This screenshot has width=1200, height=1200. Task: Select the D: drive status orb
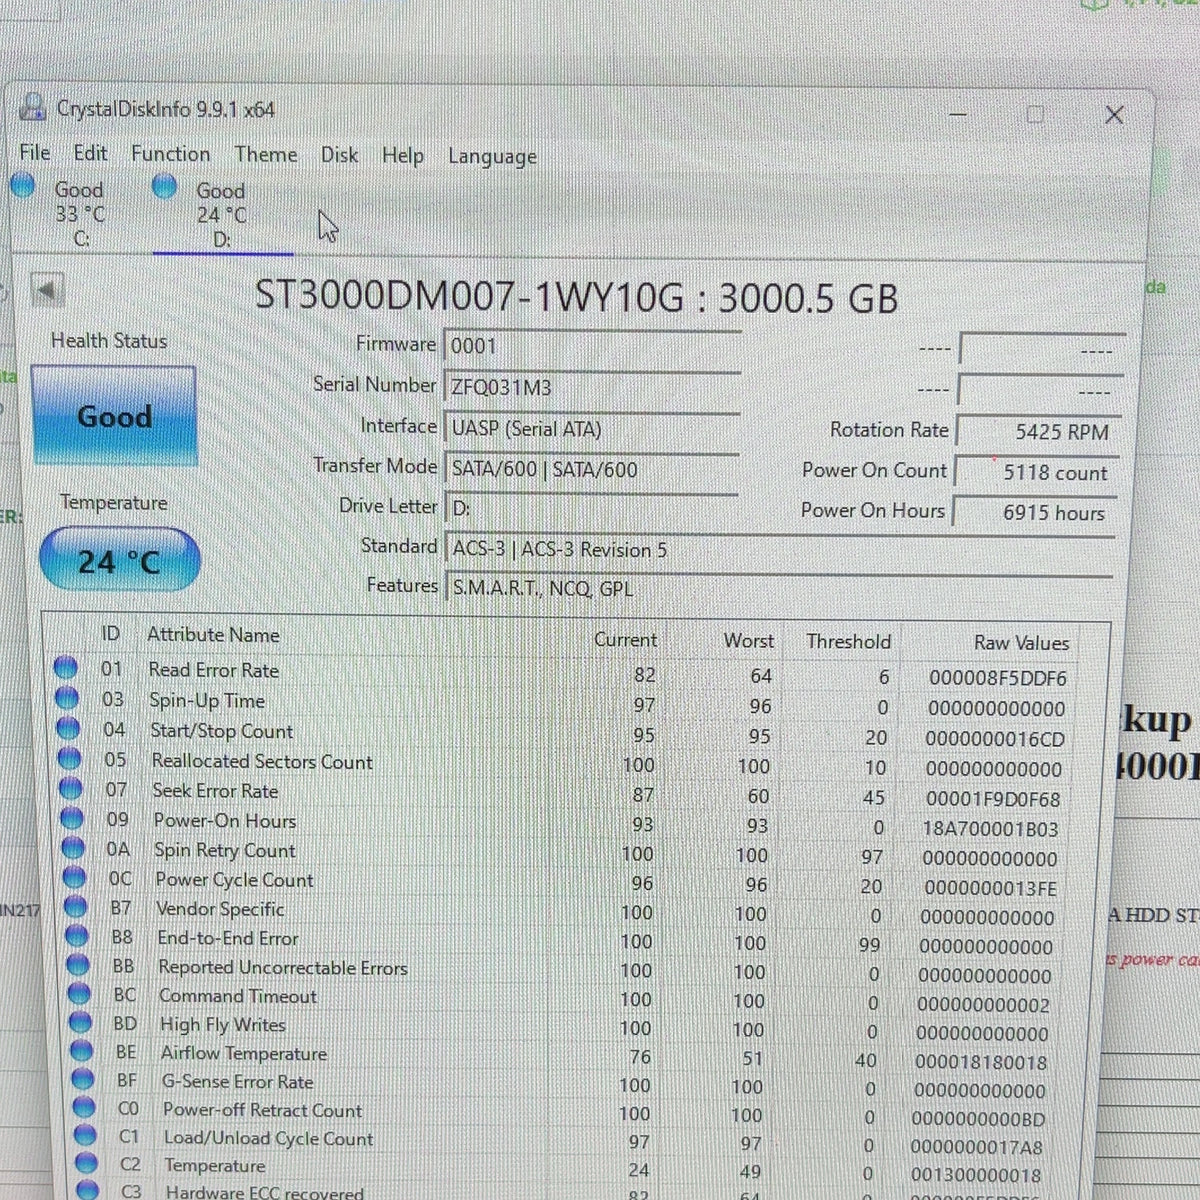tap(165, 186)
